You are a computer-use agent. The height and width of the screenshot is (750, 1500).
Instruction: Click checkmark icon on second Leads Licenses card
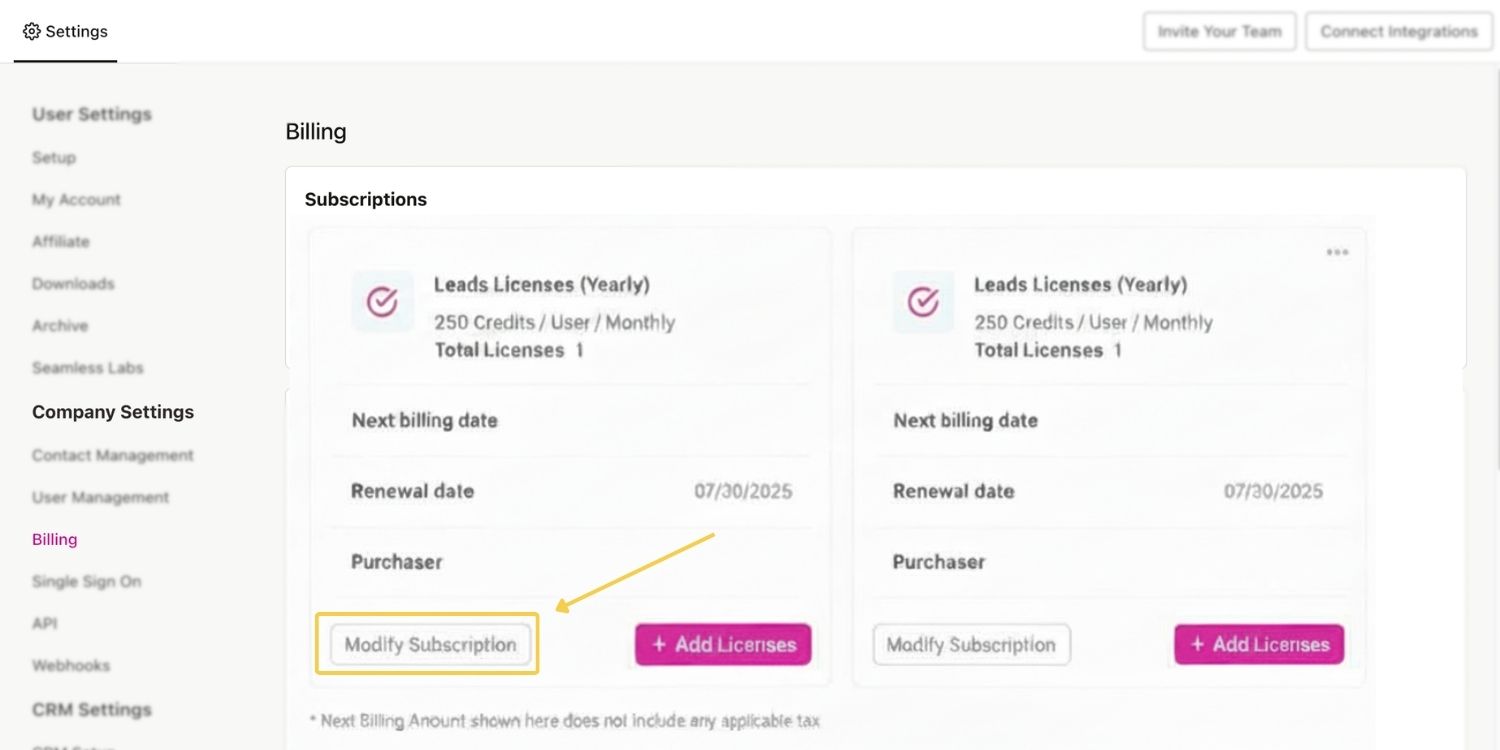[923, 301]
